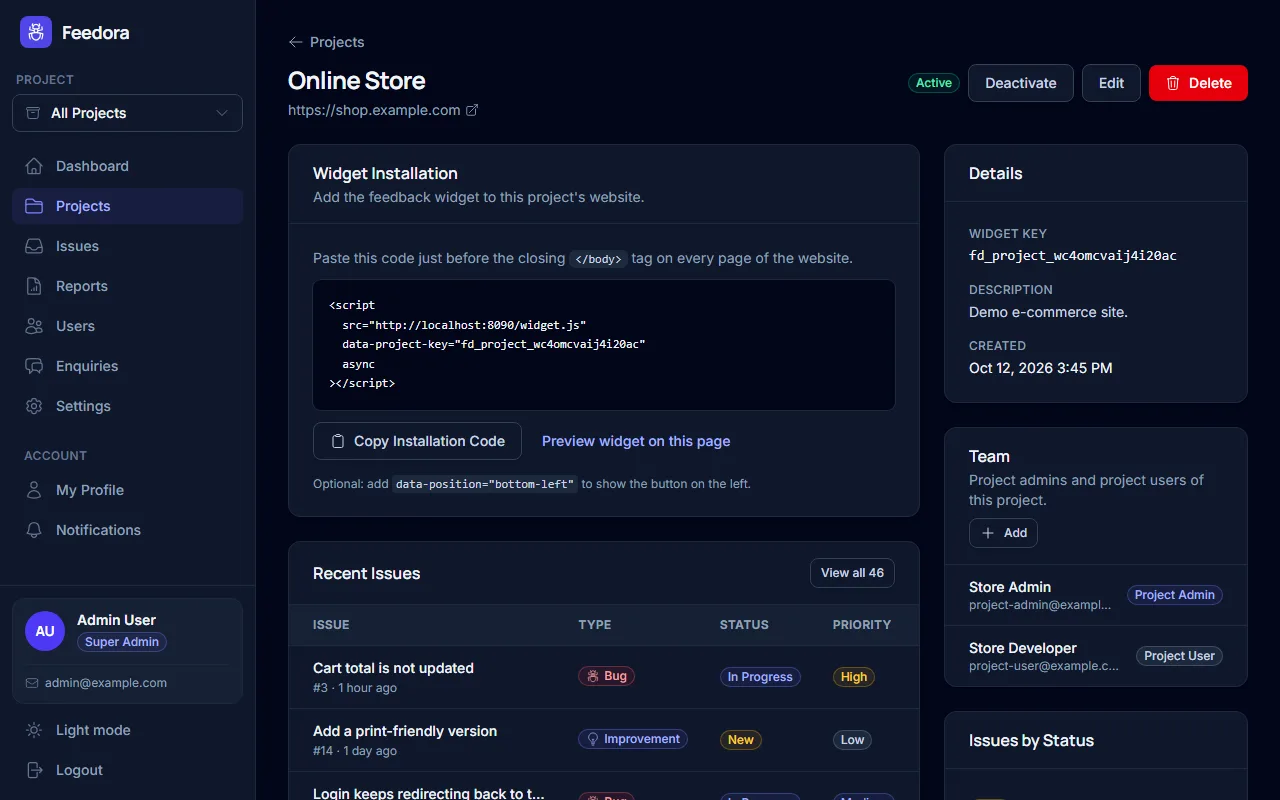1280x800 pixels.
Task: Deactivate the Online Store project
Action: (1021, 83)
